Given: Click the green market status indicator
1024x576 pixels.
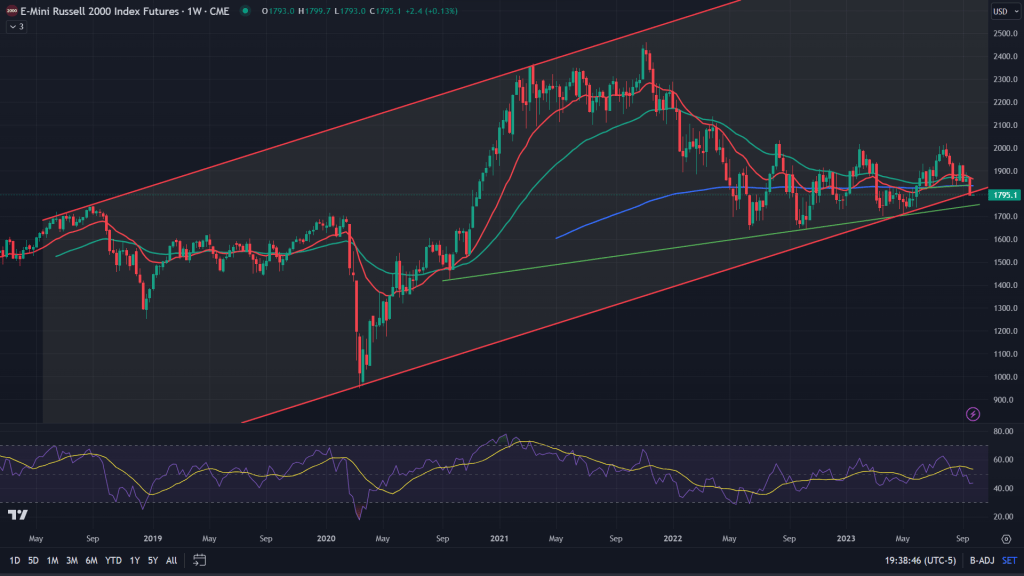Looking at the screenshot, I should pos(246,11).
